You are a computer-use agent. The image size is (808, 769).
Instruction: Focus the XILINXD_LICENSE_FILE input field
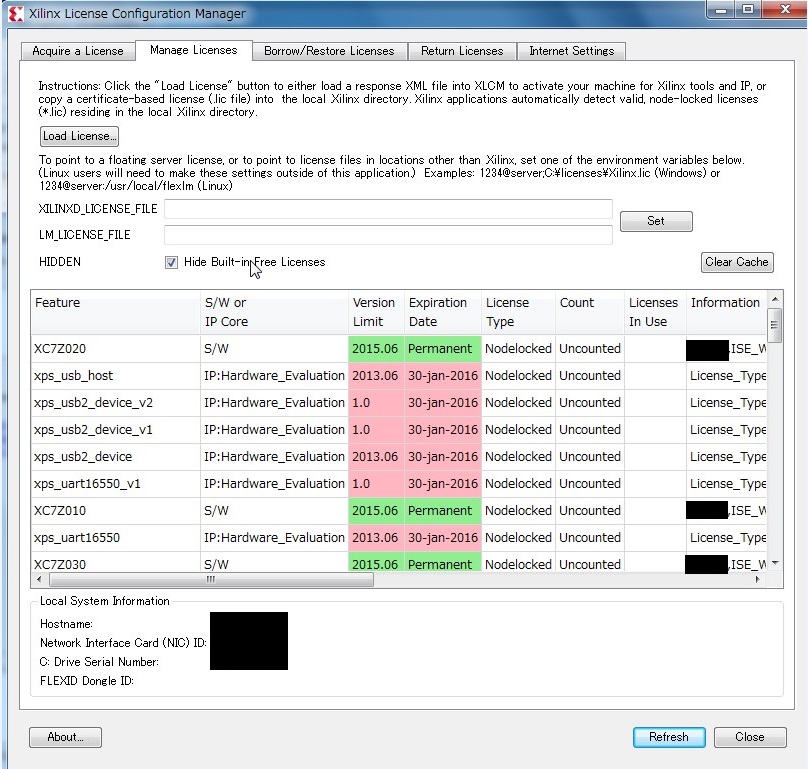(388, 209)
